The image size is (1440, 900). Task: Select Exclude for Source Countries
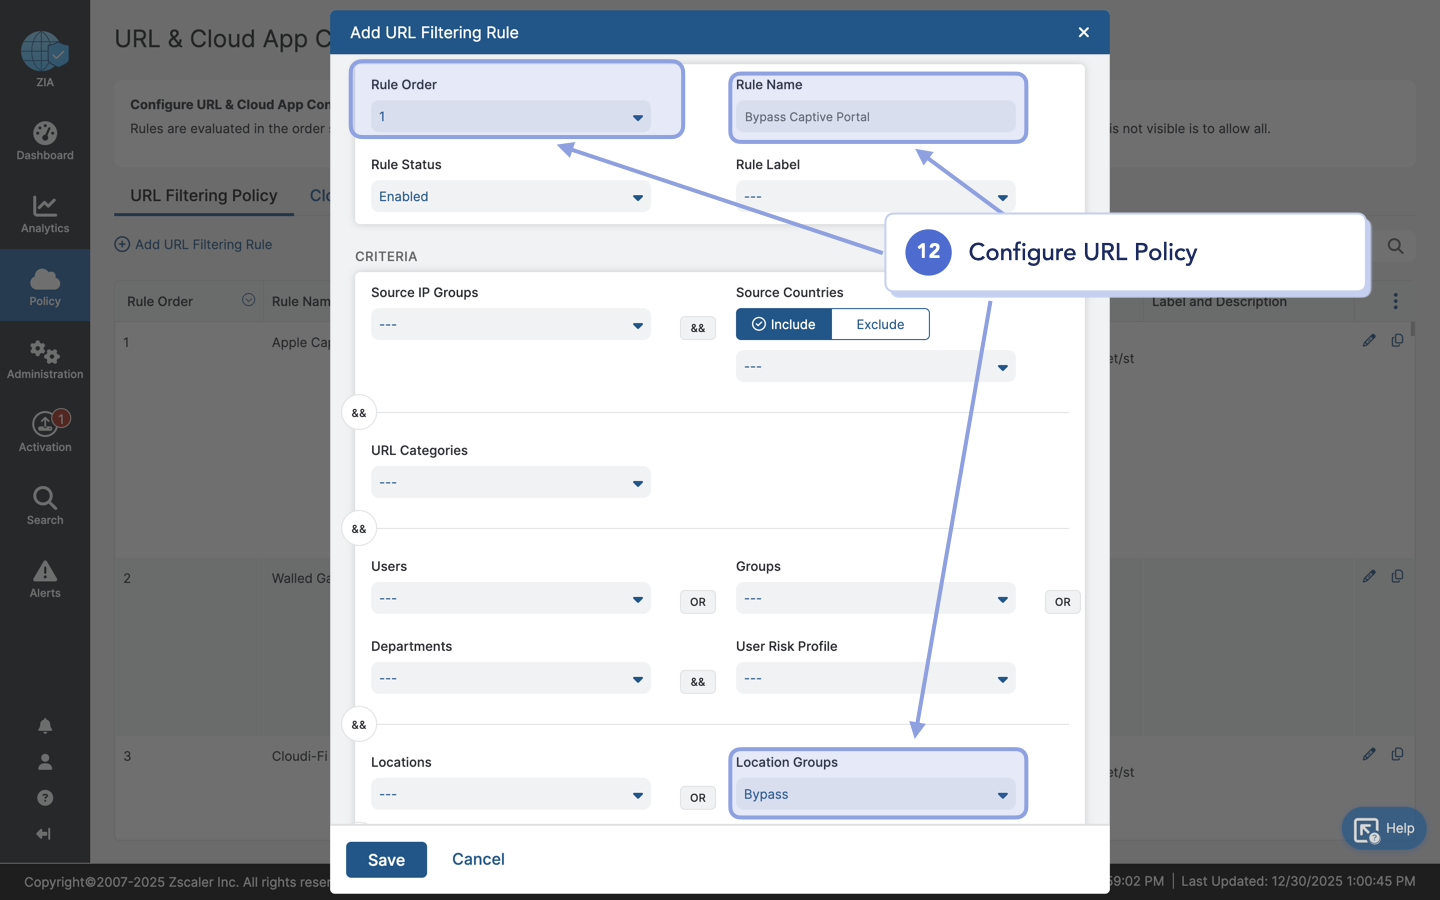(x=880, y=324)
